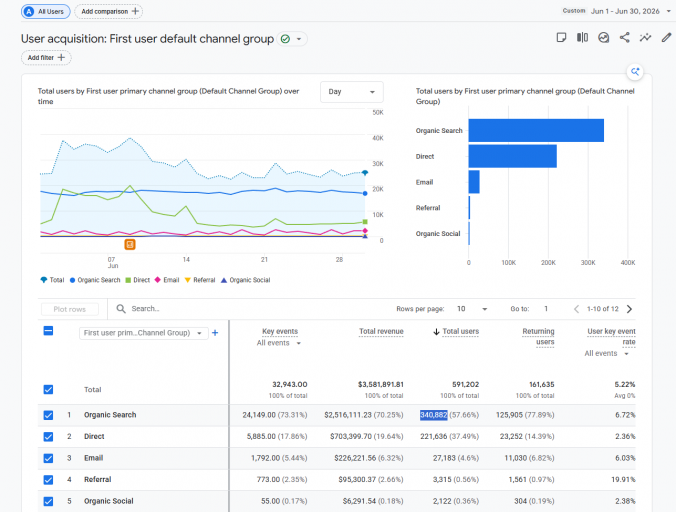Click the Add filter button
This screenshot has width=676, height=512.
point(46,58)
